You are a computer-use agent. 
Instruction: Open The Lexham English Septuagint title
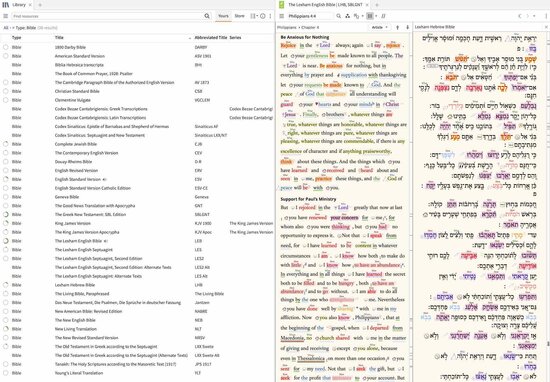tap(83, 250)
